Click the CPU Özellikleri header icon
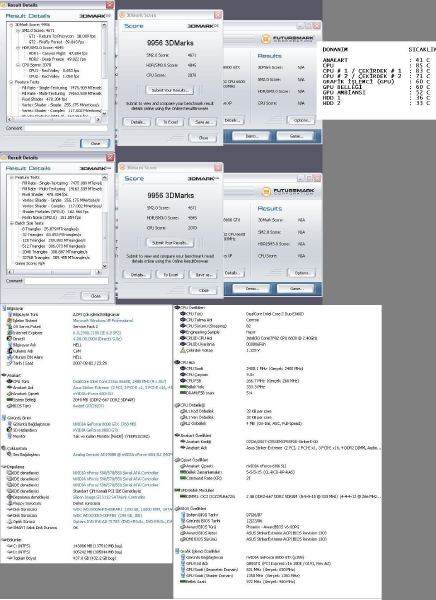Viewport: 436px width, 600px height. [x=177, y=307]
